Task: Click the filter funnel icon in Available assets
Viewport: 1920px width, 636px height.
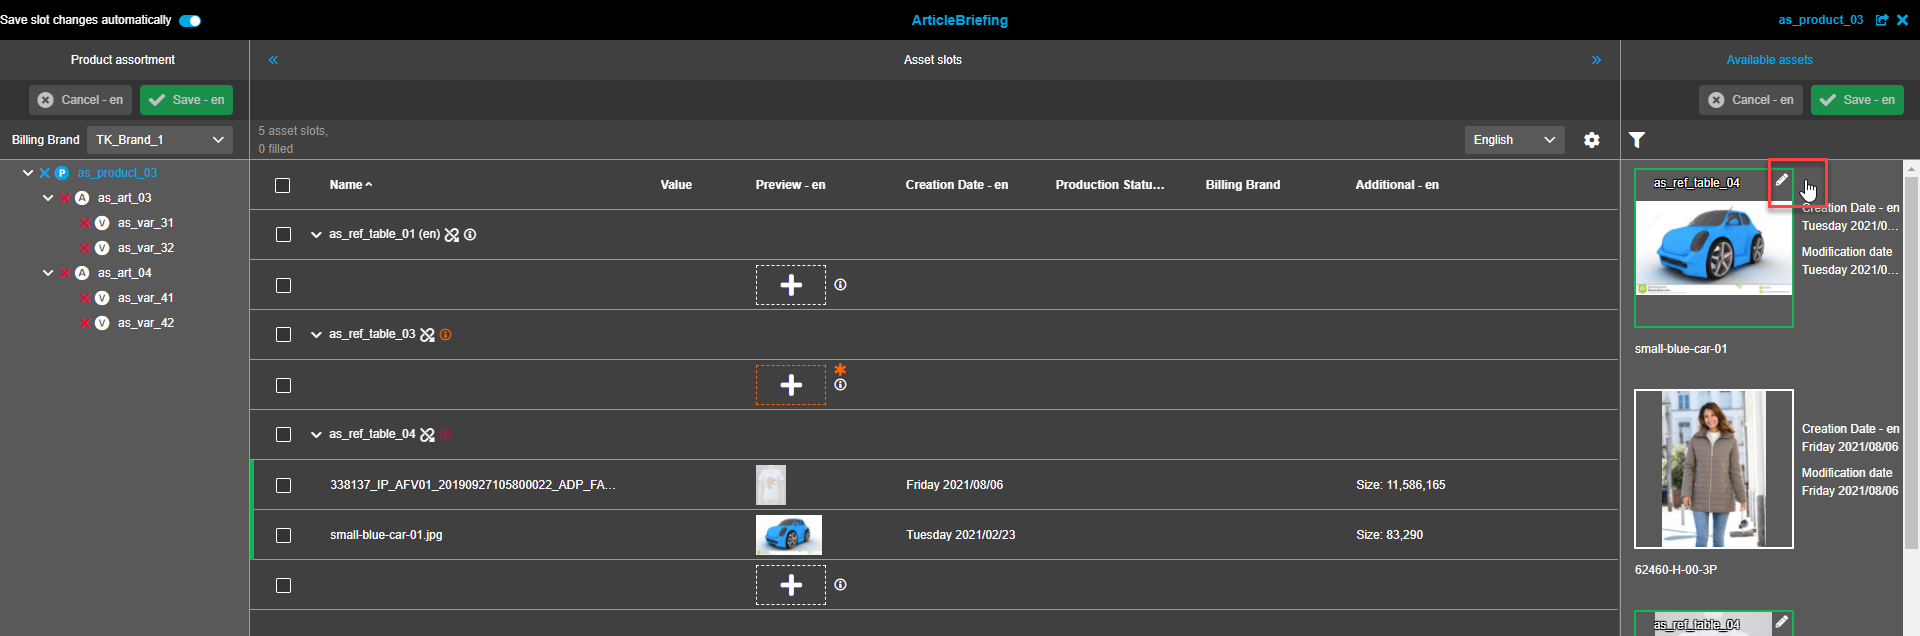Action: tap(1637, 140)
